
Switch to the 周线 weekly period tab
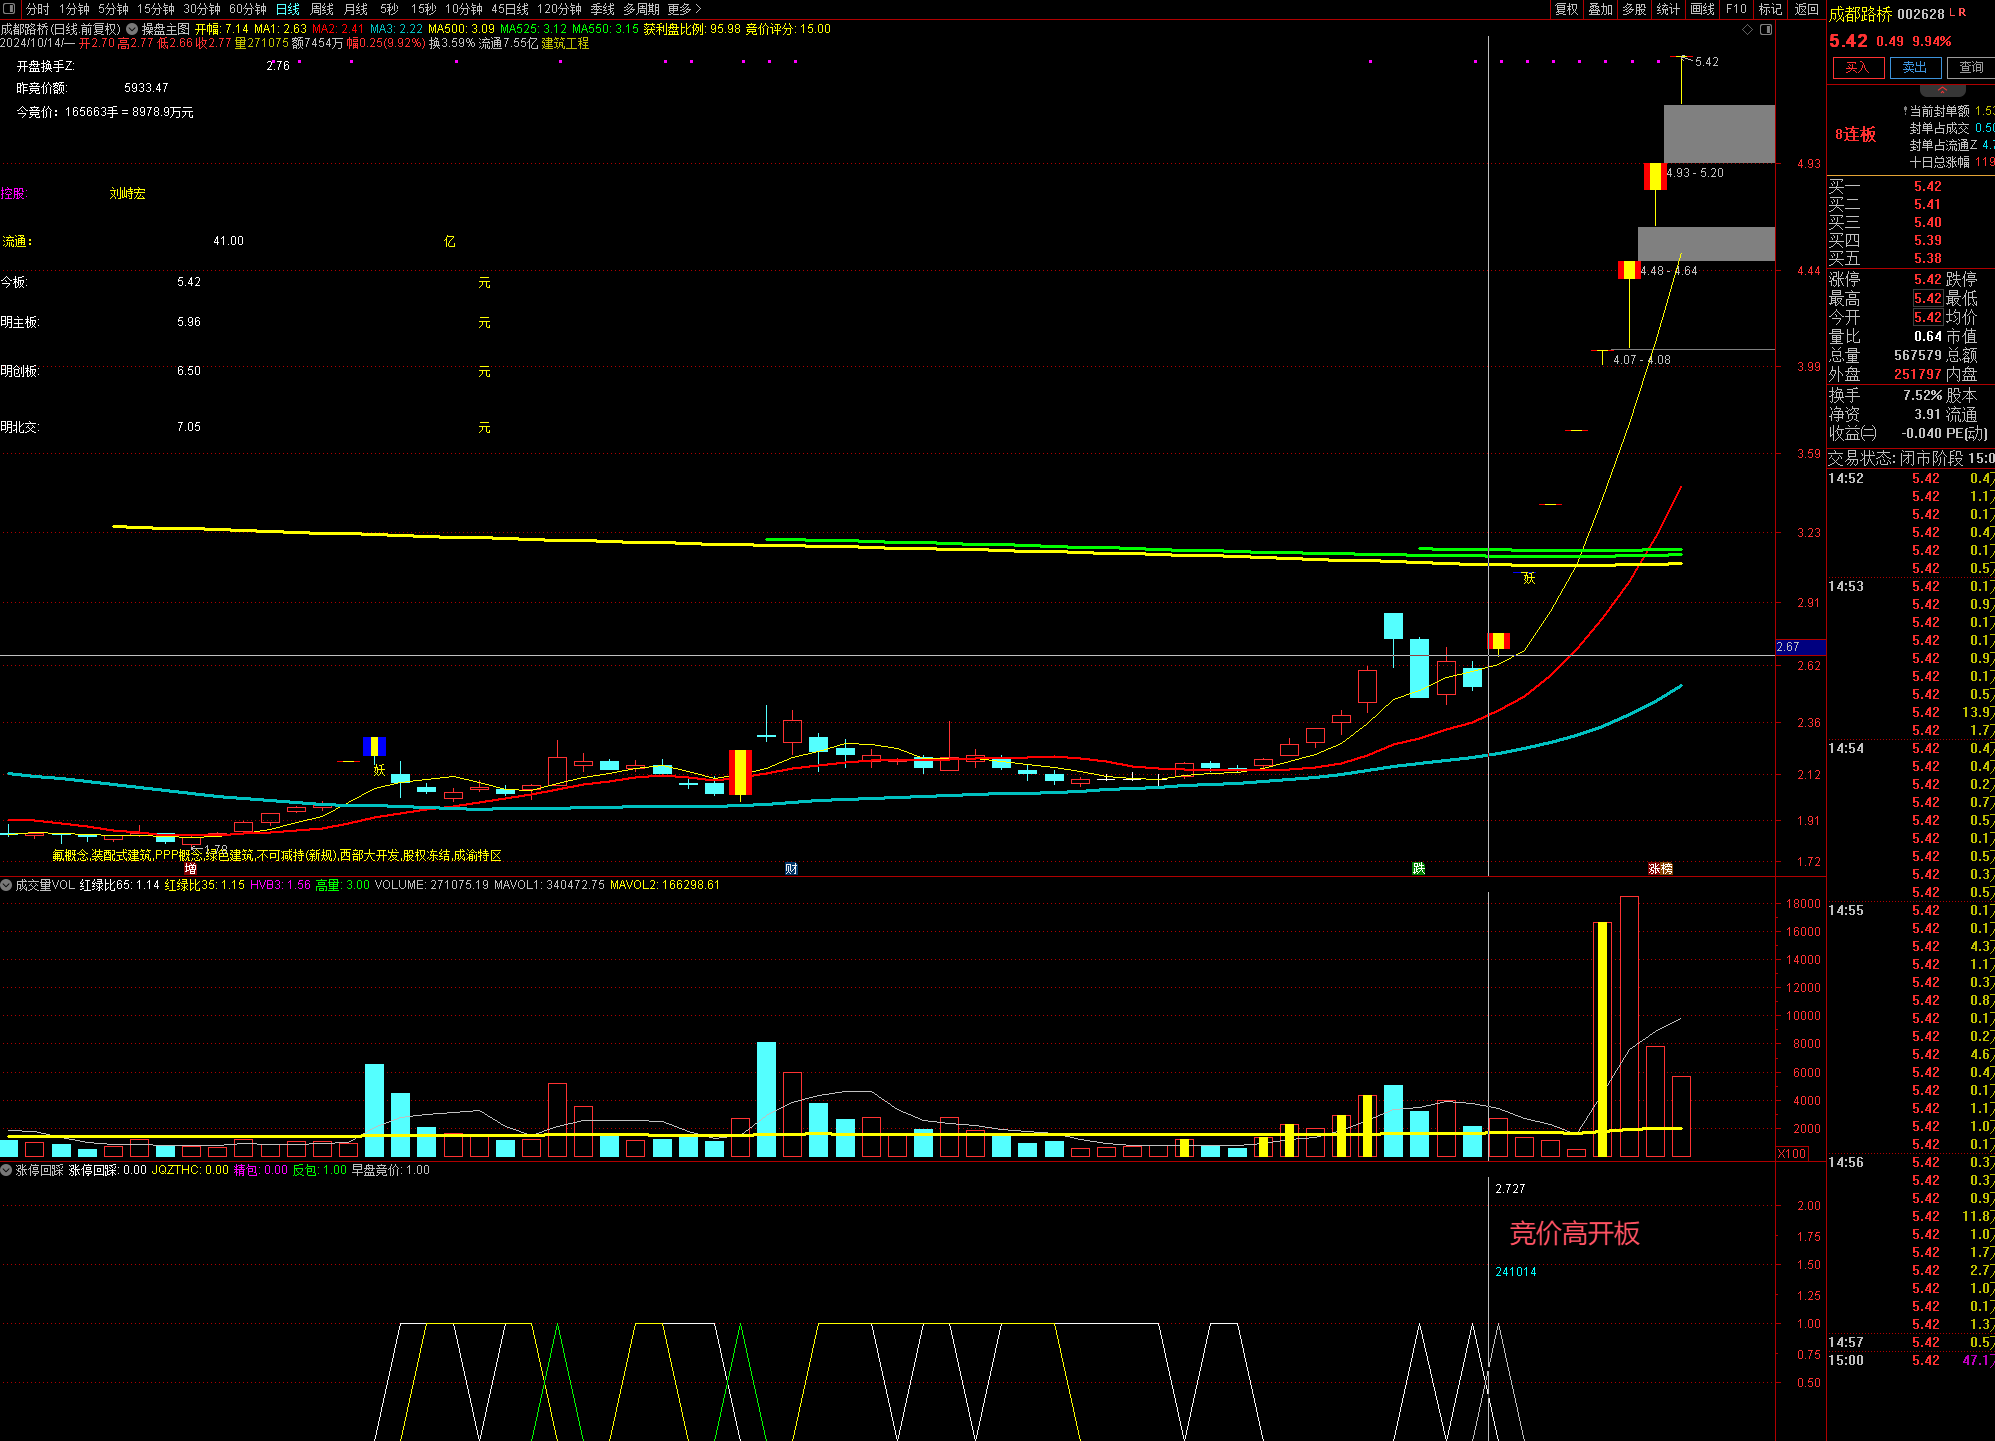pyautogui.click(x=322, y=9)
